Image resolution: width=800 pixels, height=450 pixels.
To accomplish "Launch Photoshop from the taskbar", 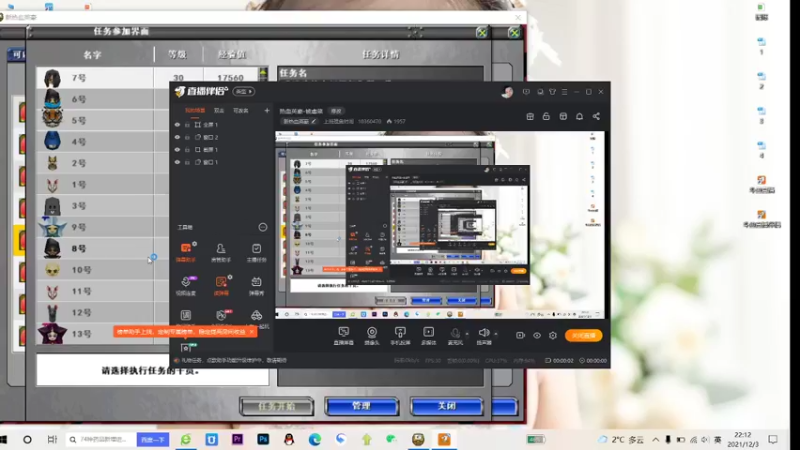I will click(x=263, y=439).
